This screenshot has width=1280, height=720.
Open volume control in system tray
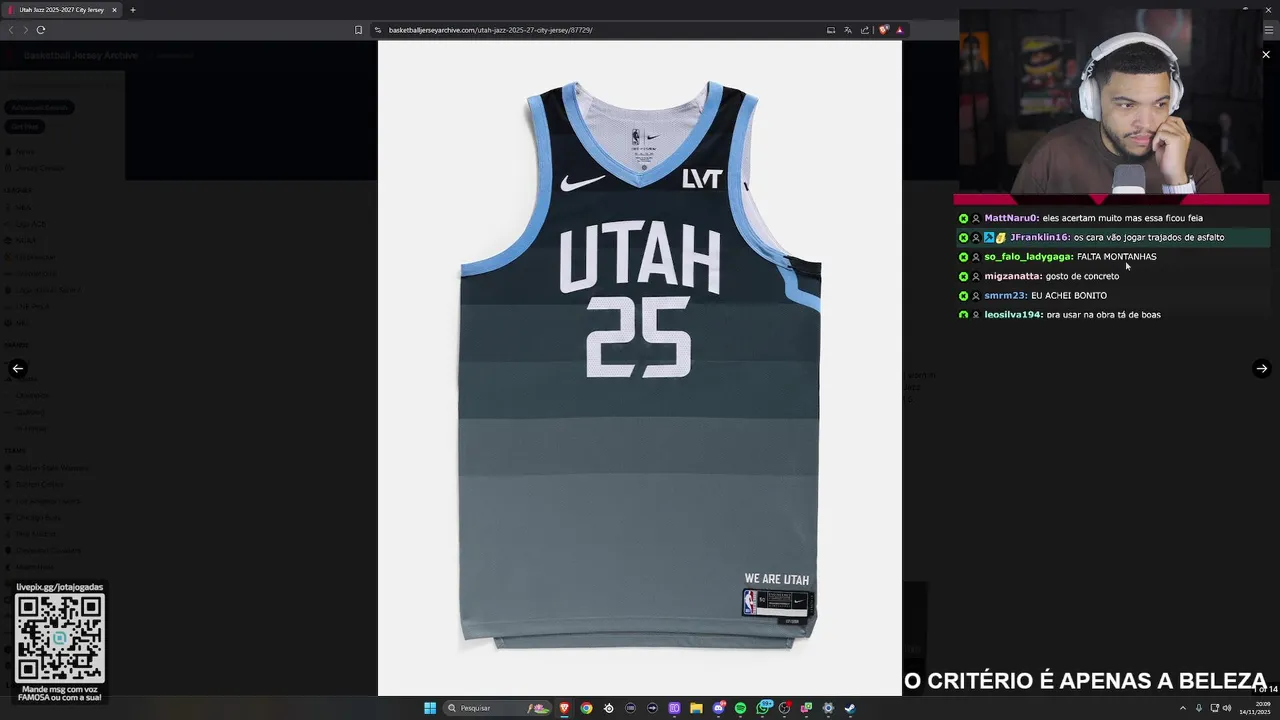coord(1227,708)
